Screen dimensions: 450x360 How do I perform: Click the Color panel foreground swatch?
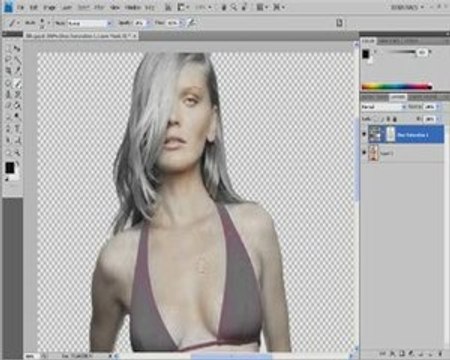366,54
